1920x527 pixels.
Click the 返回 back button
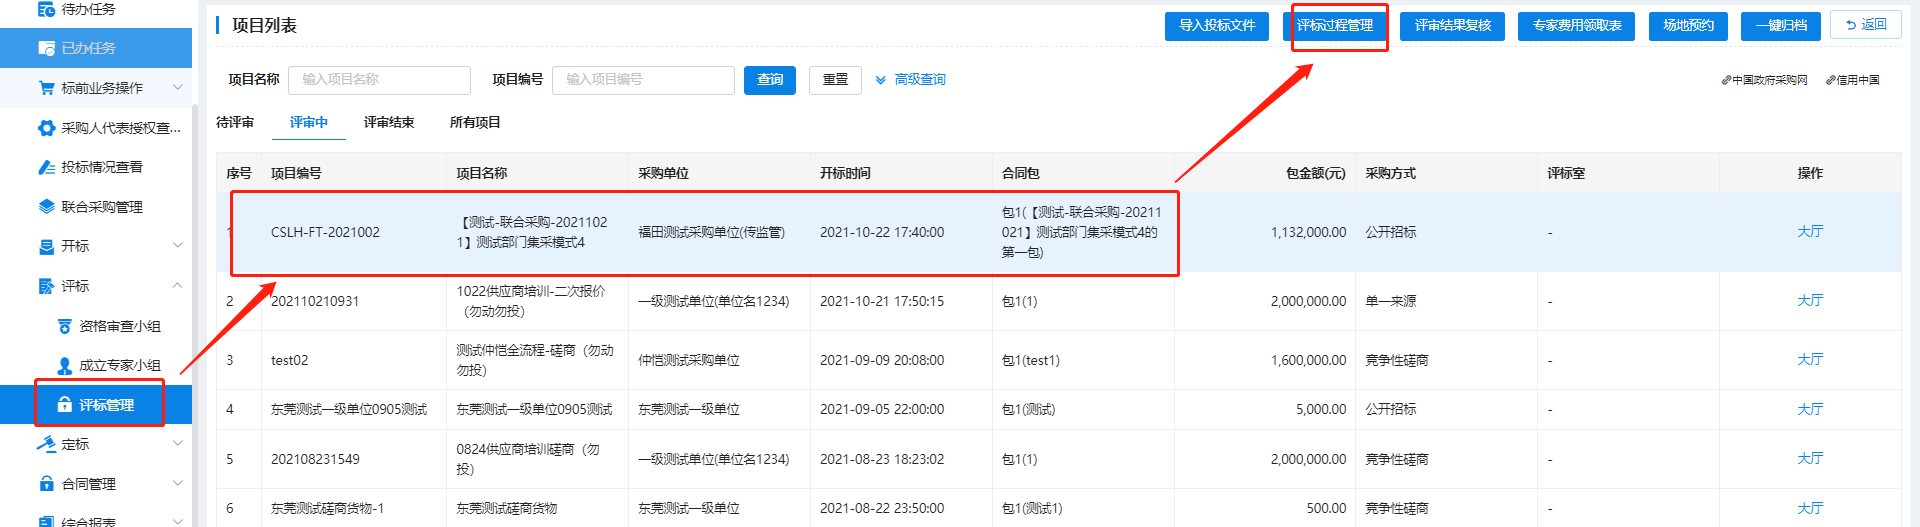[1865, 25]
